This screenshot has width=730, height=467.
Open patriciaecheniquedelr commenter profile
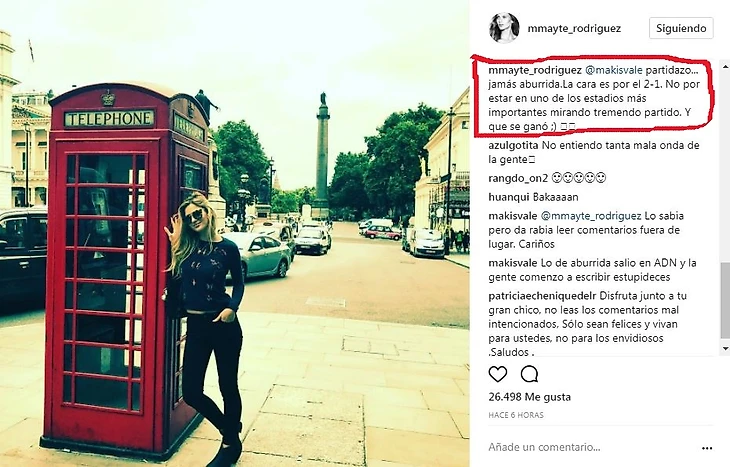542,296
